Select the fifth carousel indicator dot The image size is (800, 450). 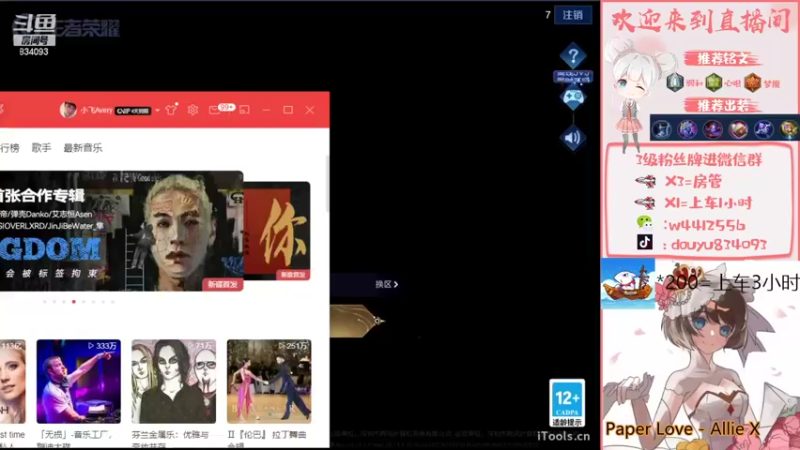[x=84, y=302]
